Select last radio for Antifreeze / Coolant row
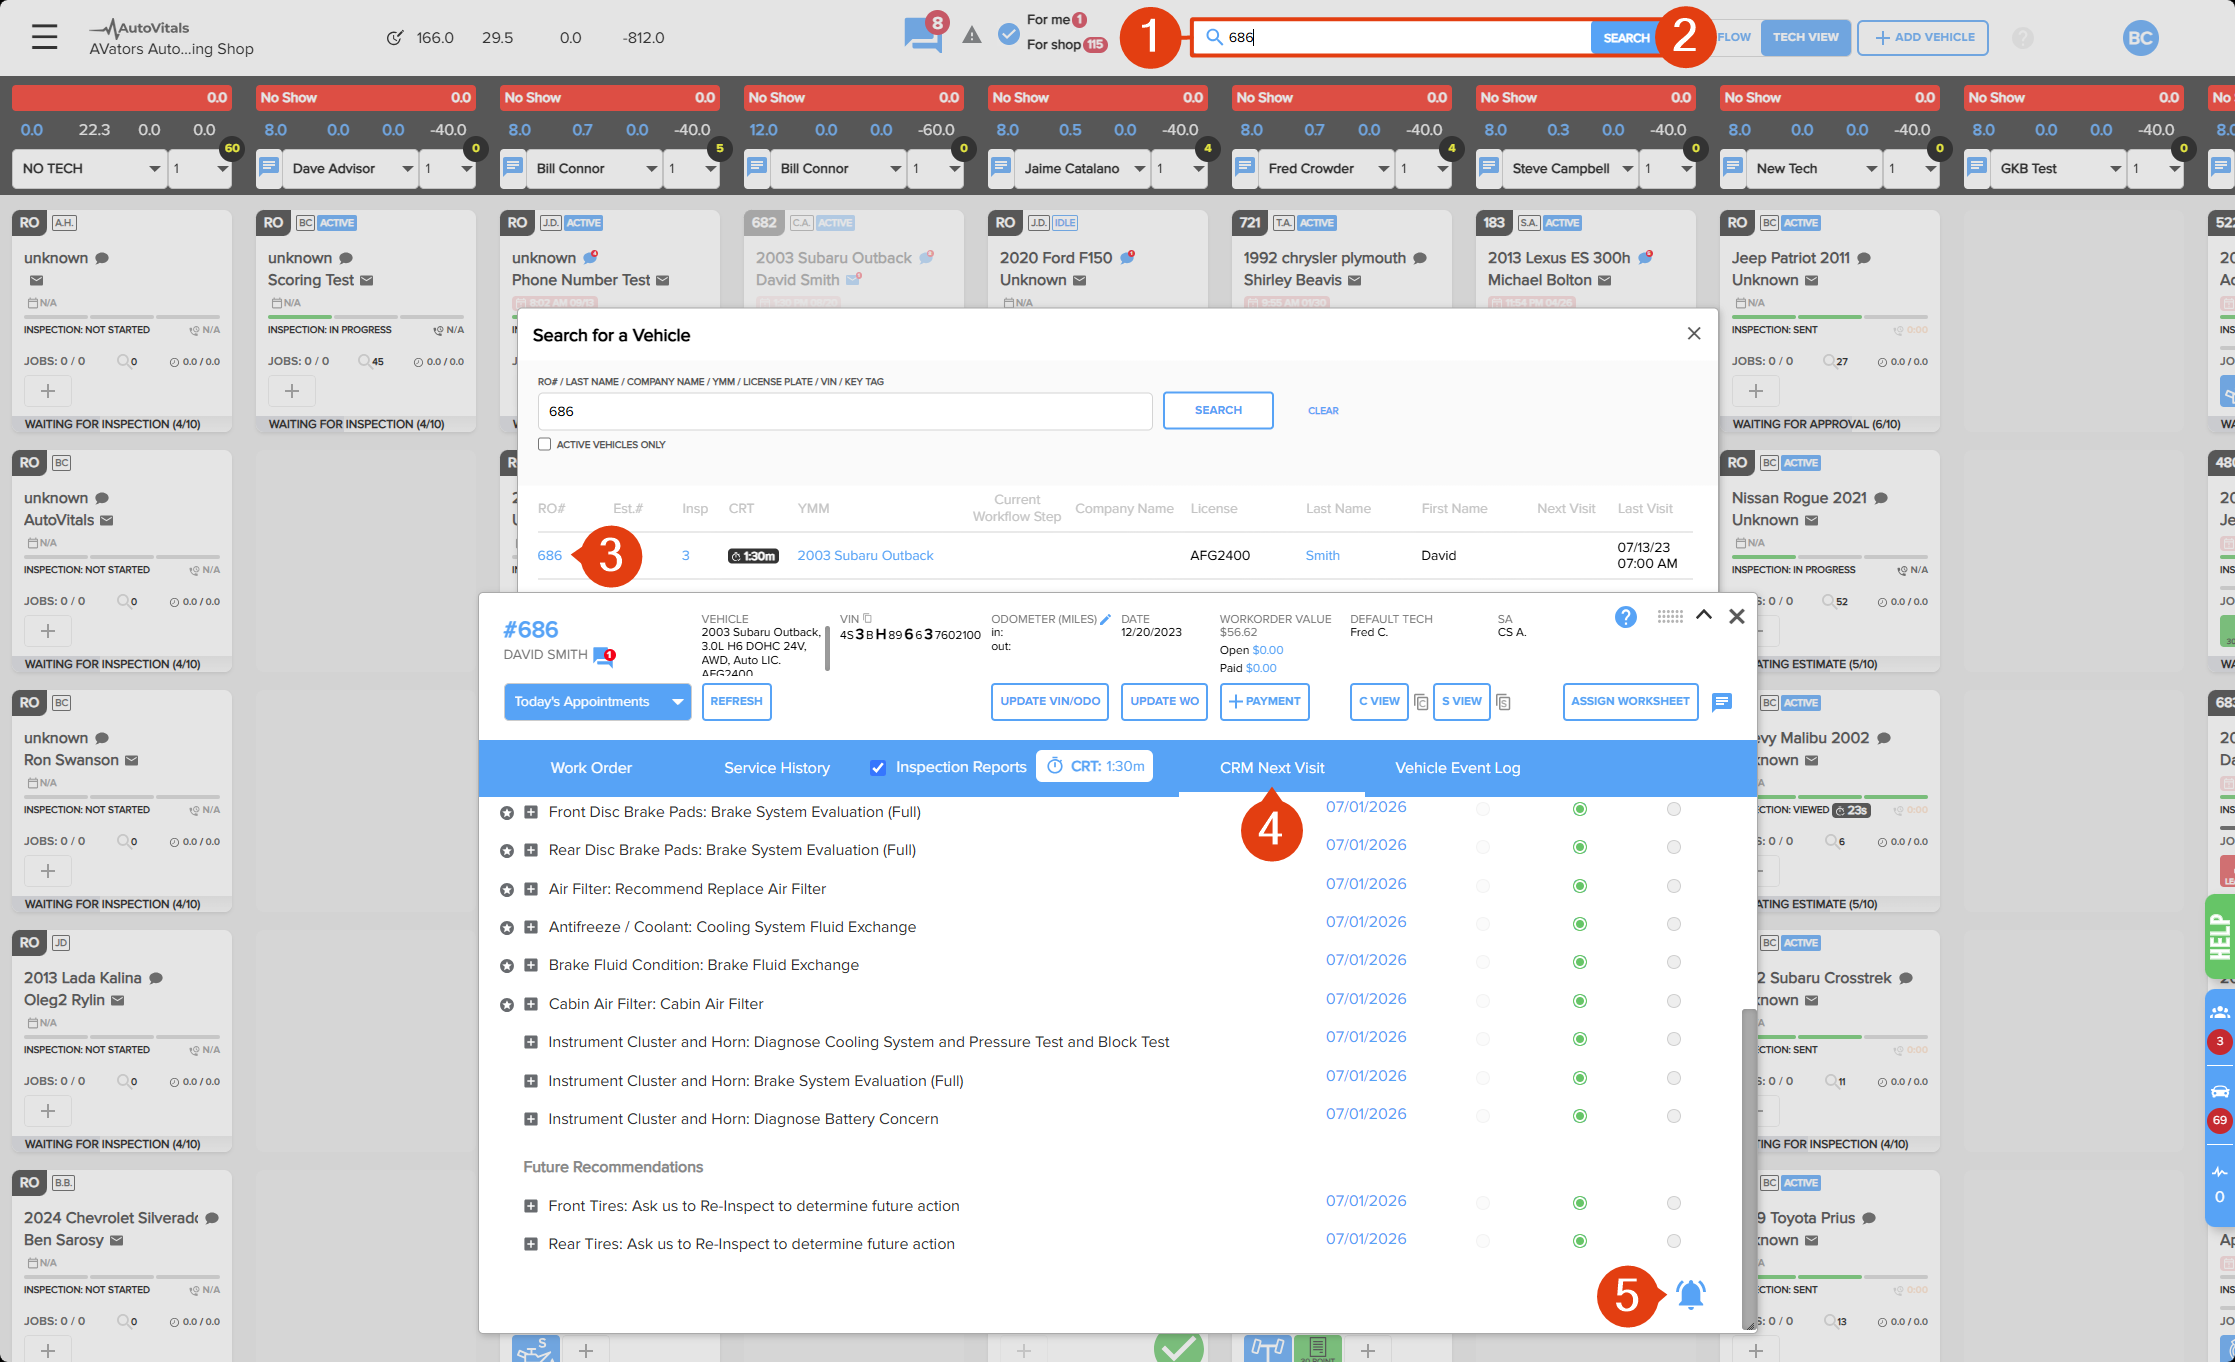2235x1362 pixels. coord(1674,924)
